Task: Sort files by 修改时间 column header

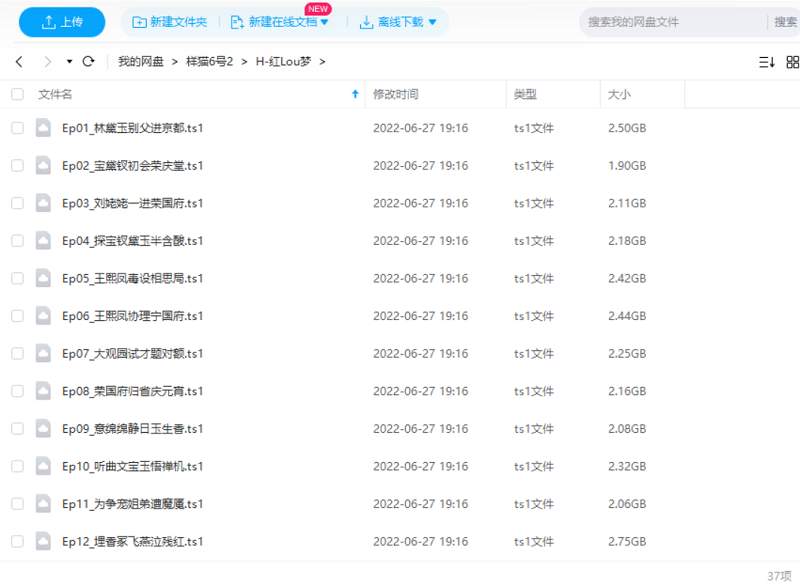Action: click(396, 94)
